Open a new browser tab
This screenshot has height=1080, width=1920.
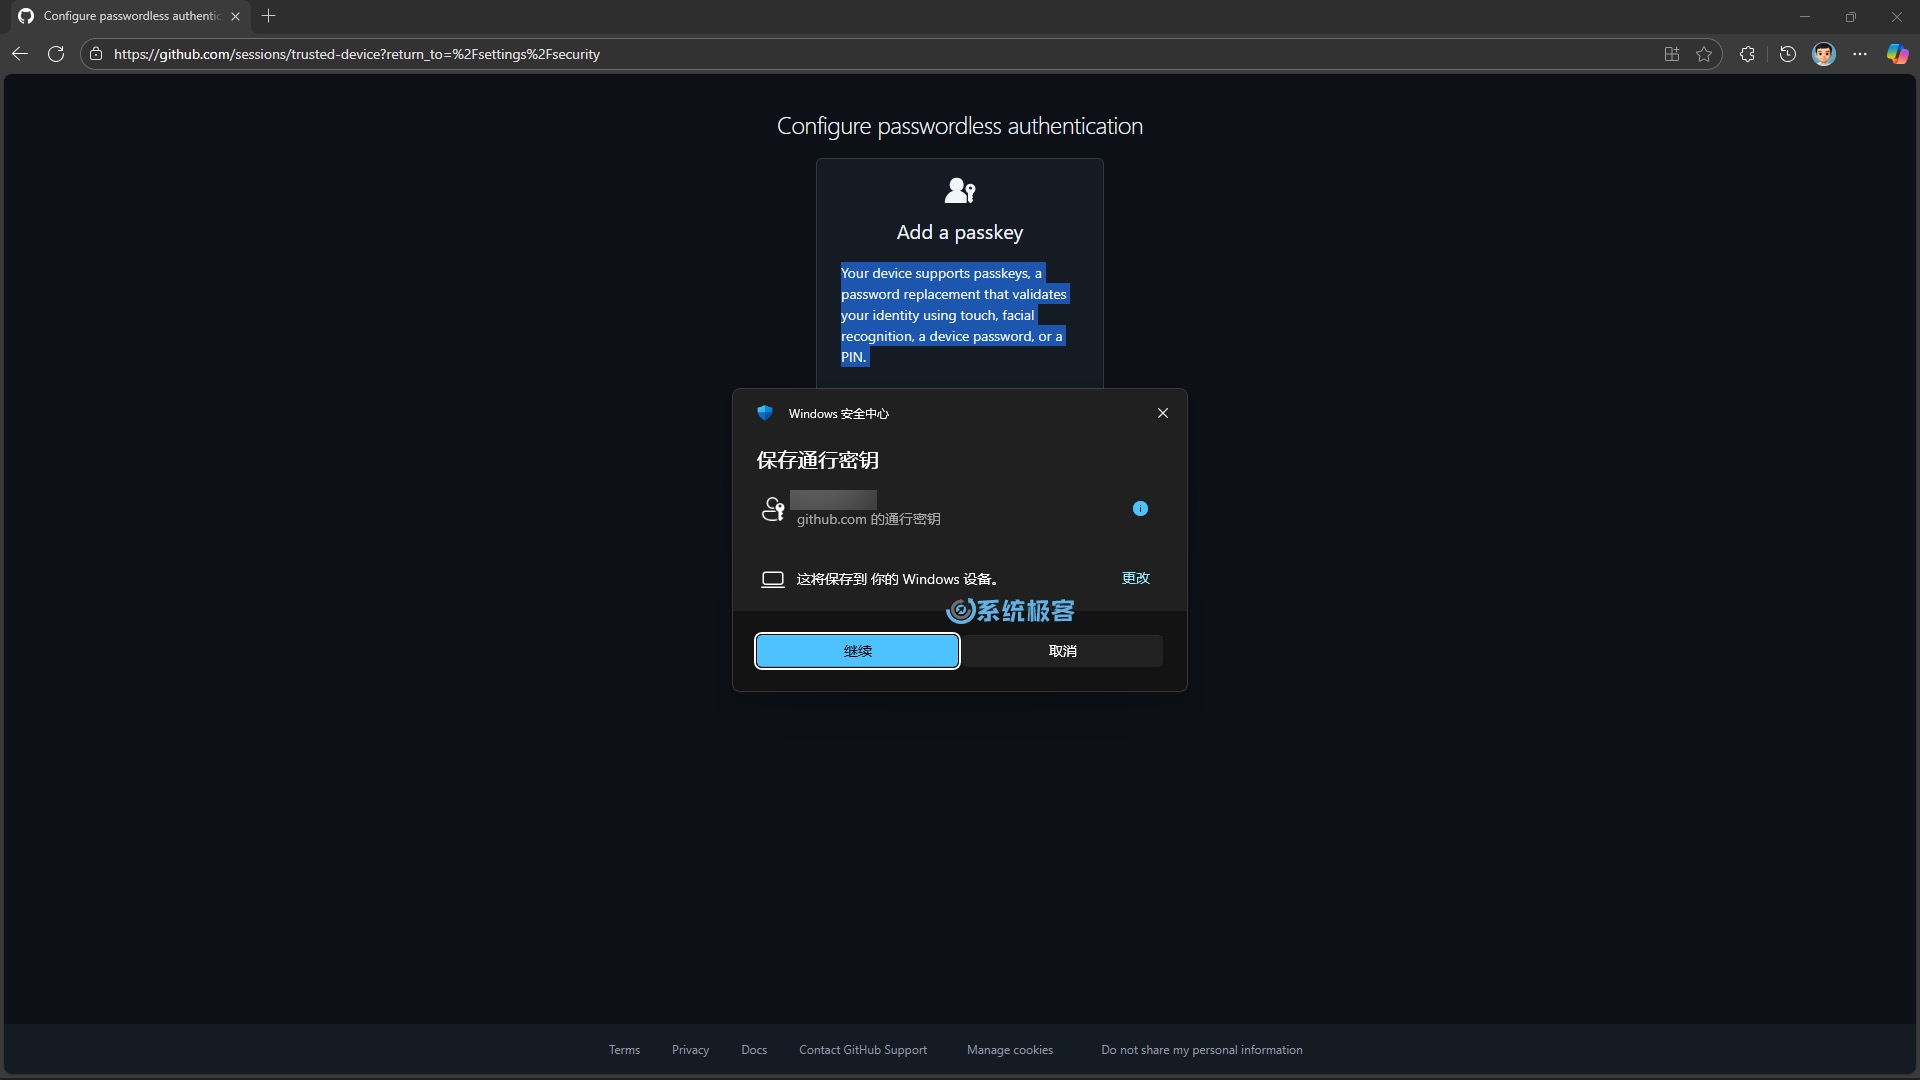pyautogui.click(x=268, y=16)
